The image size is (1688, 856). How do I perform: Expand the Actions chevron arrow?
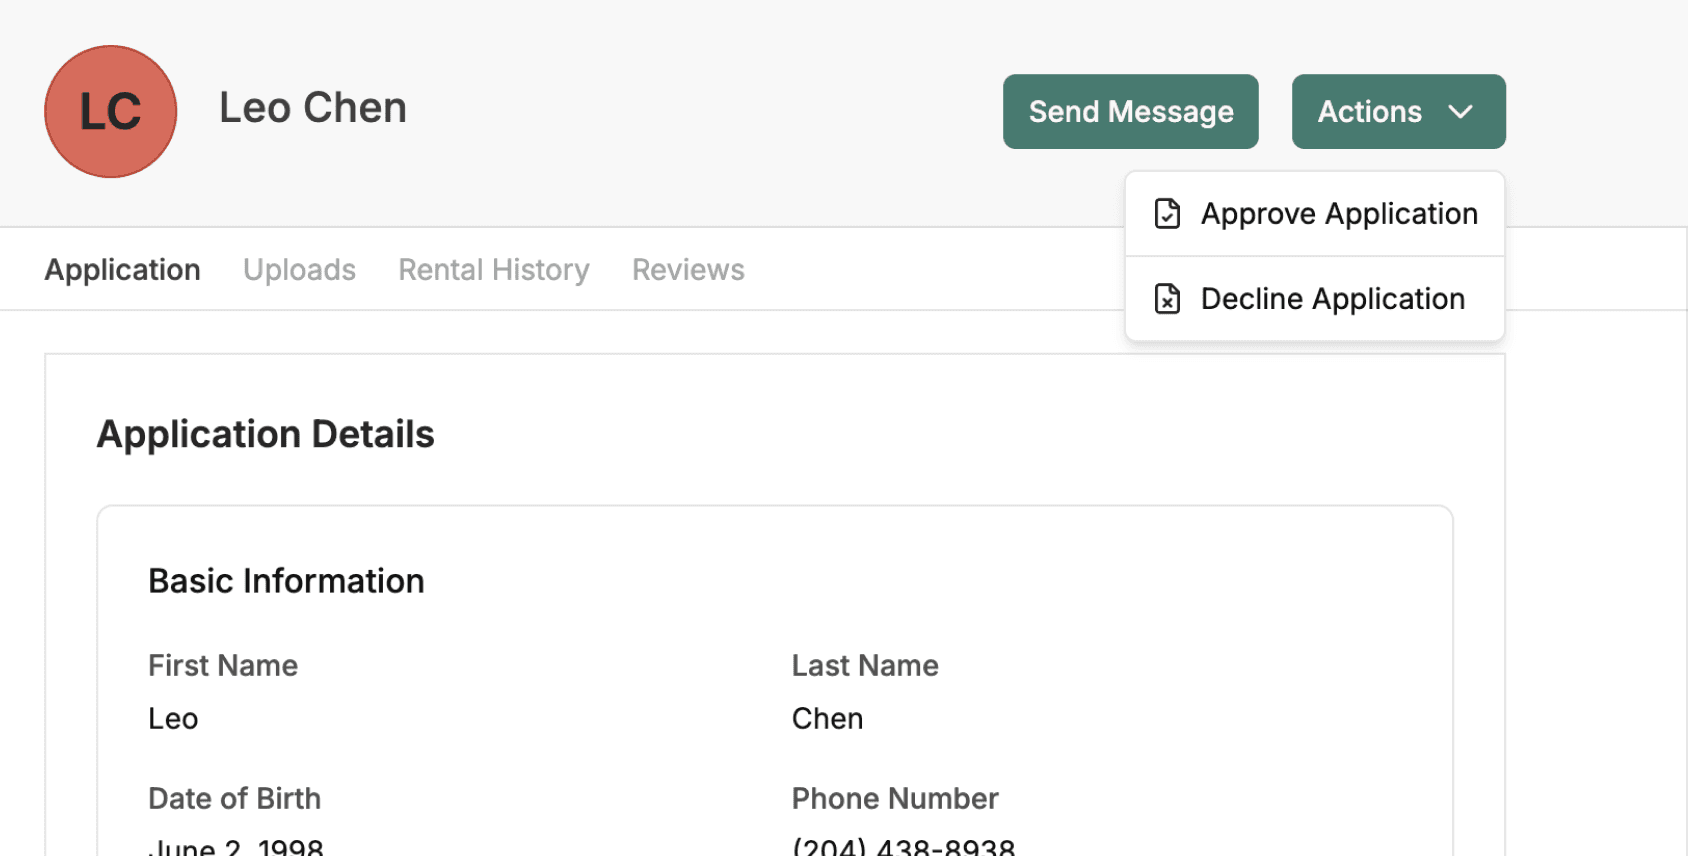[x=1460, y=112]
